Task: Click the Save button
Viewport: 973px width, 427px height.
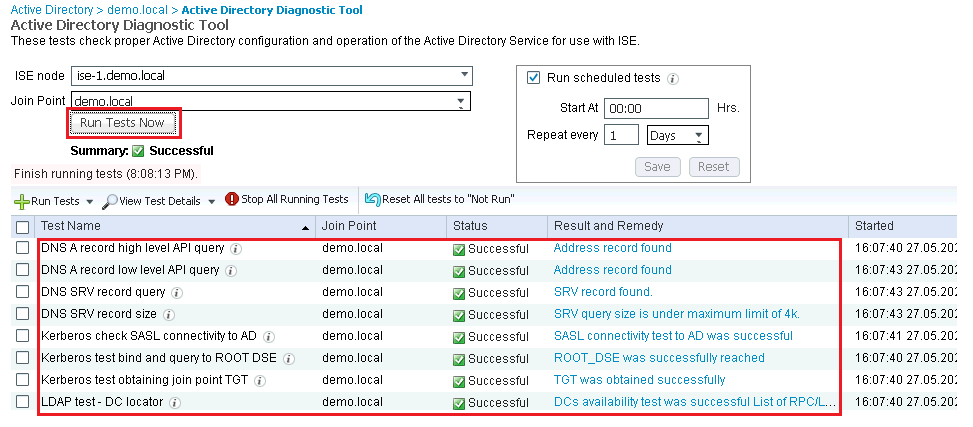Action: tap(657, 166)
